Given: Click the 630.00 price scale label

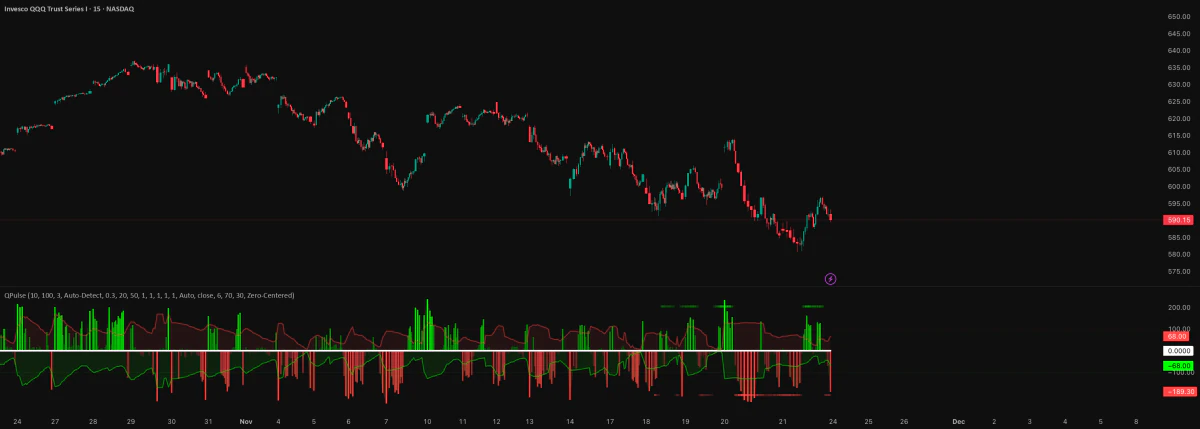Looking at the screenshot, I should [1178, 85].
